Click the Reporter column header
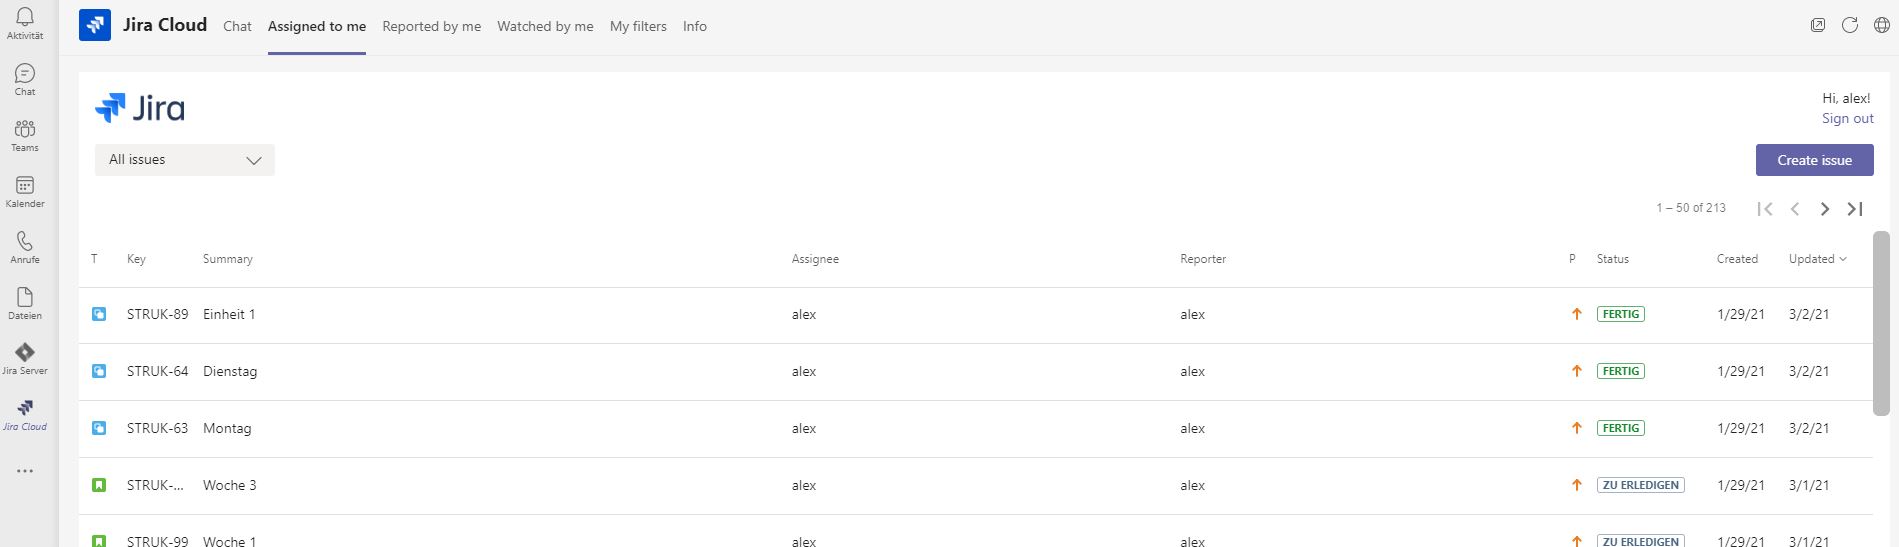 click(x=1203, y=259)
